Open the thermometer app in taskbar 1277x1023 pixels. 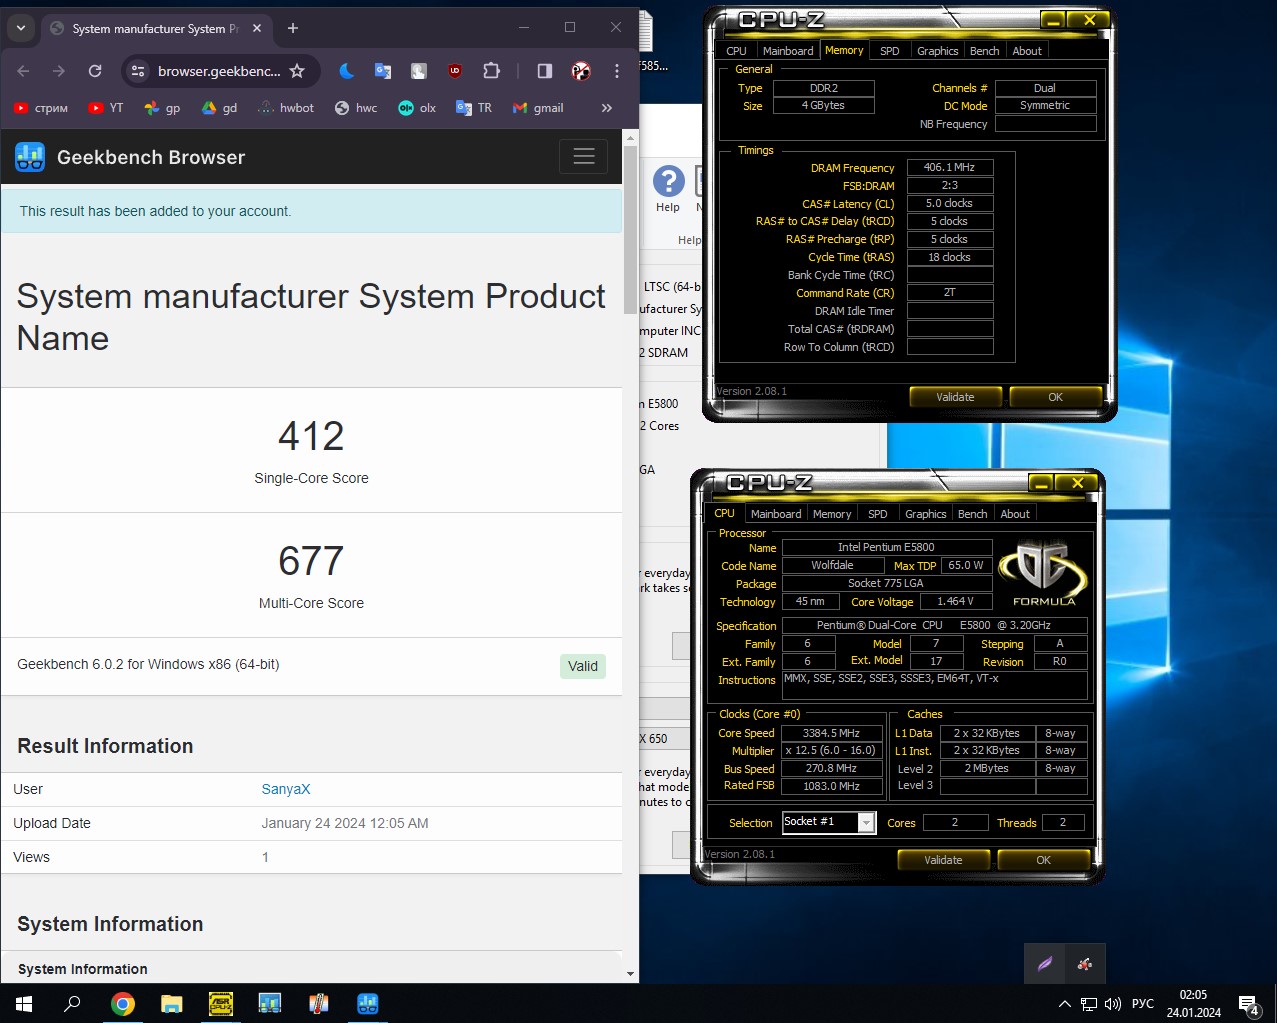coord(318,1003)
